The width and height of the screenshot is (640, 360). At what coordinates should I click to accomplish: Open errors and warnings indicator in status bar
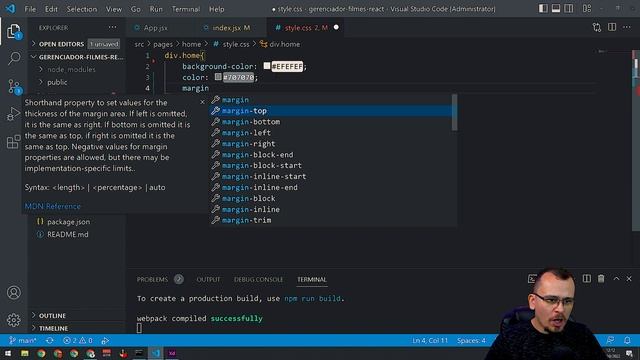(78, 340)
